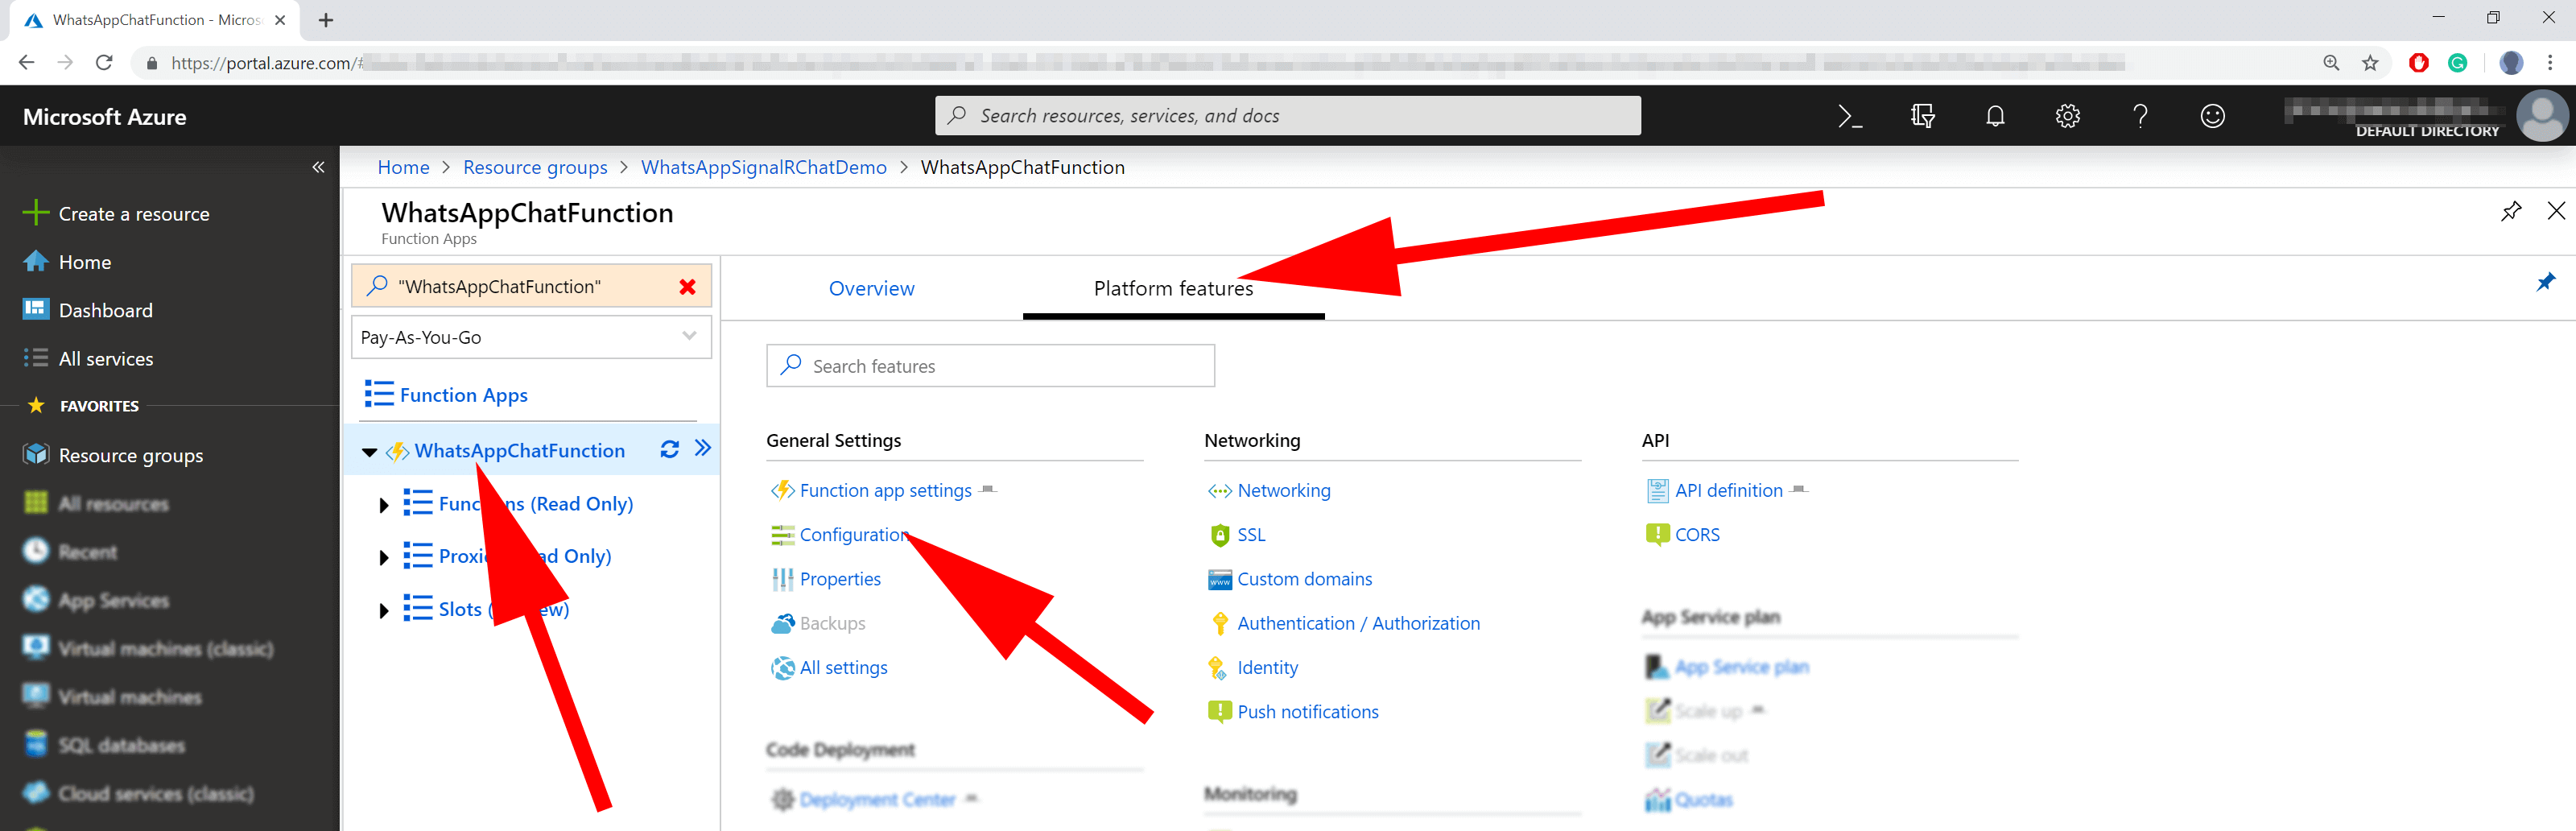Expand the Slots node
2576x831 pixels.
point(384,610)
